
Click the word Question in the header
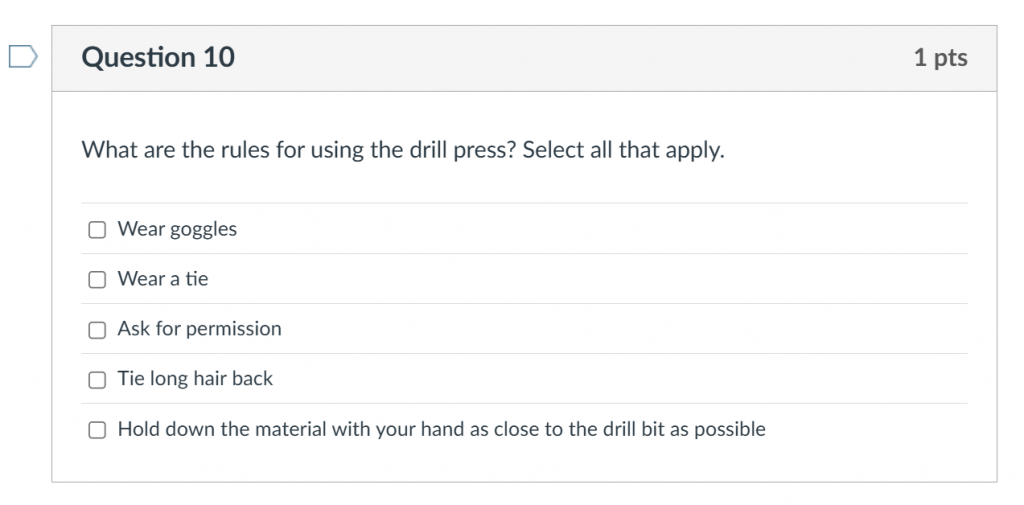coord(138,57)
